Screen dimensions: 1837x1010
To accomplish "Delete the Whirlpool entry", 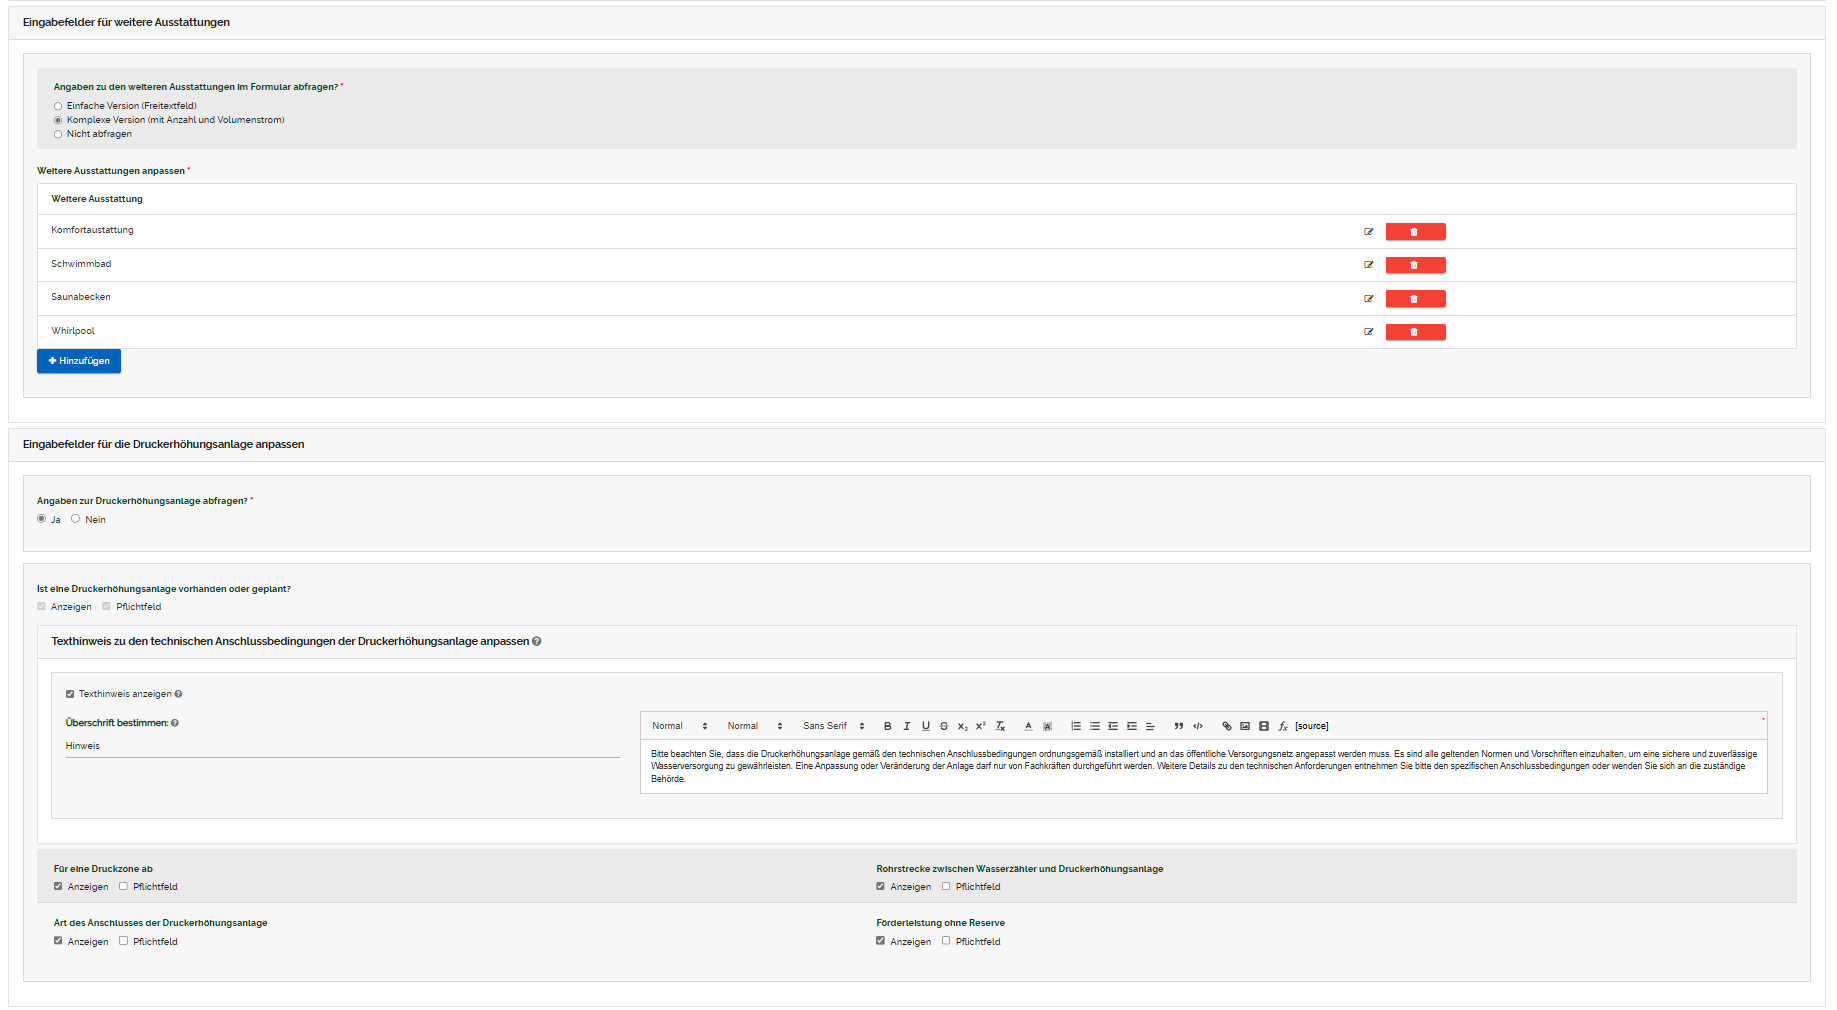I will point(1415,332).
